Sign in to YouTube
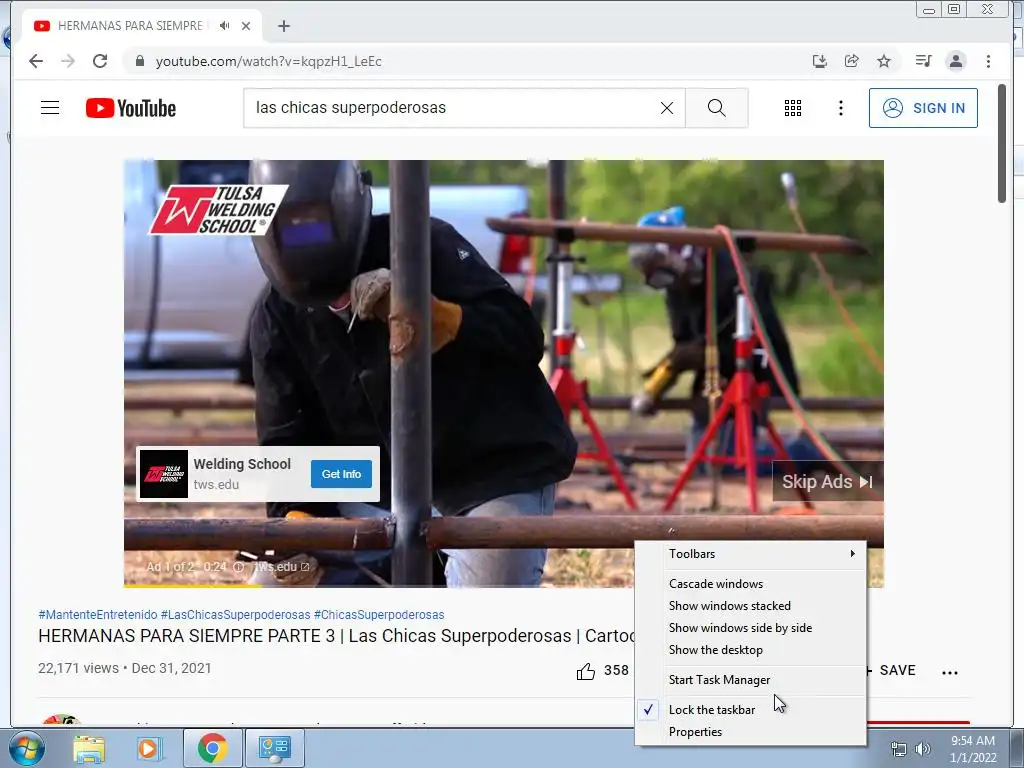This screenshot has width=1024, height=768. (923, 108)
